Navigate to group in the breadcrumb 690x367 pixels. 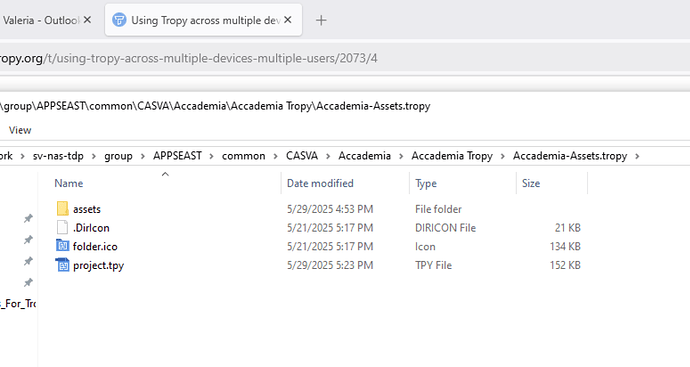coord(118,156)
